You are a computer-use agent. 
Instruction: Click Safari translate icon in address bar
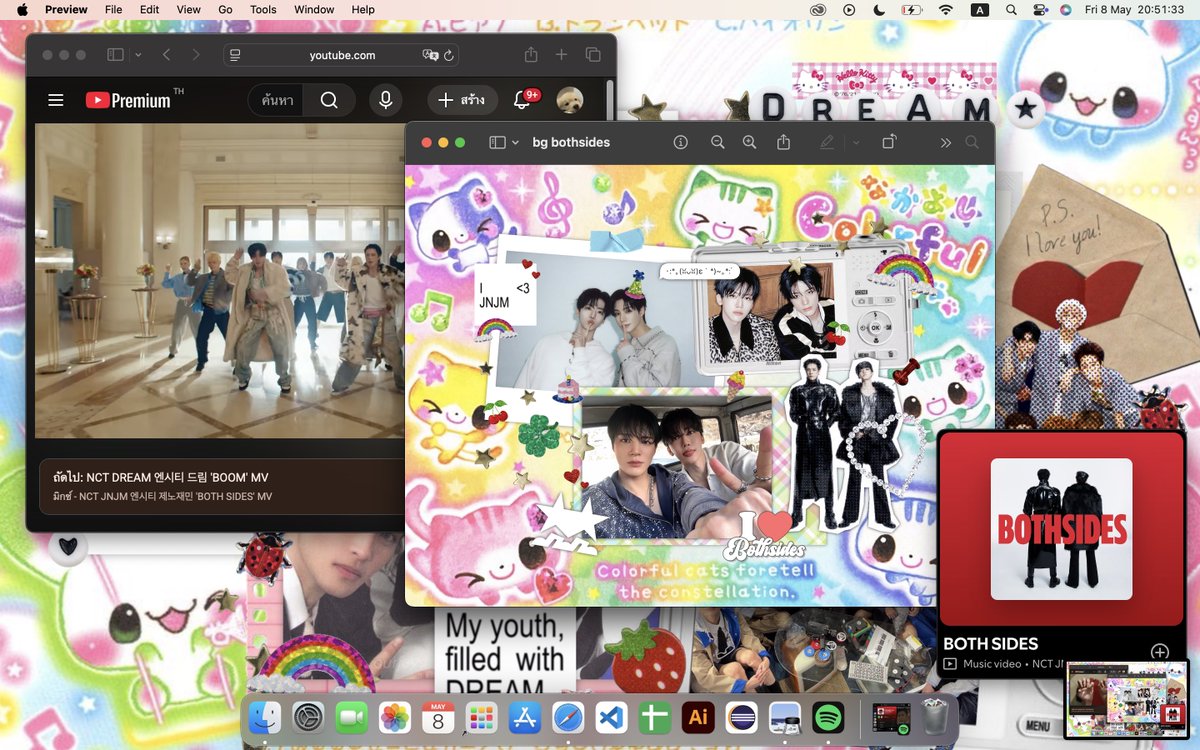point(430,55)
